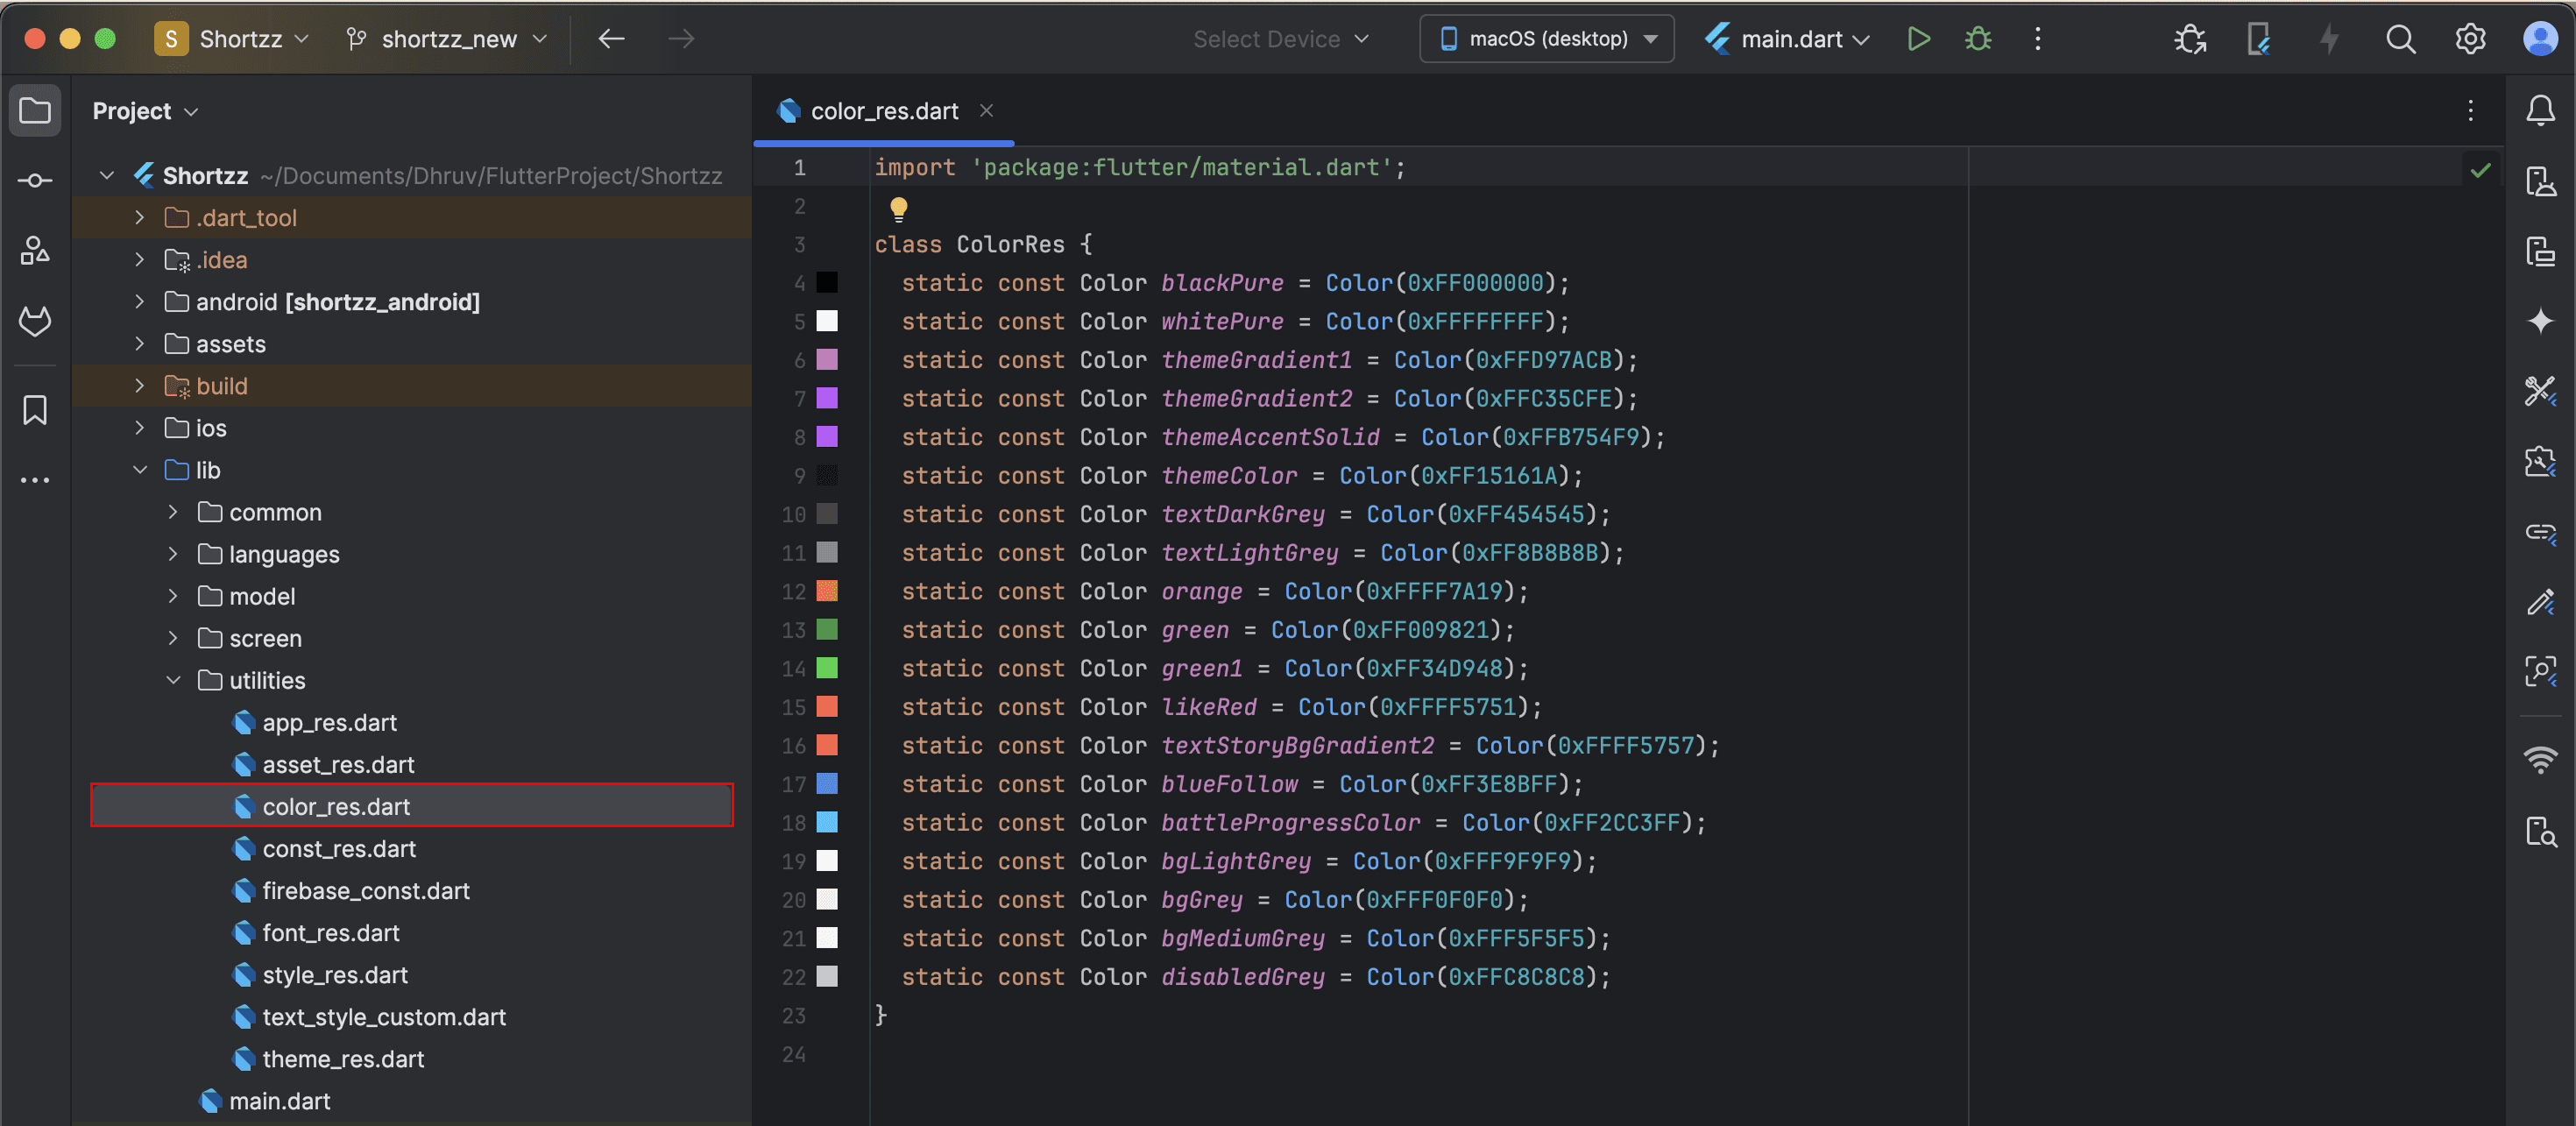Open the Bookmarks tool window icon
This screenshot has height=1126, width=2576.
35,410
